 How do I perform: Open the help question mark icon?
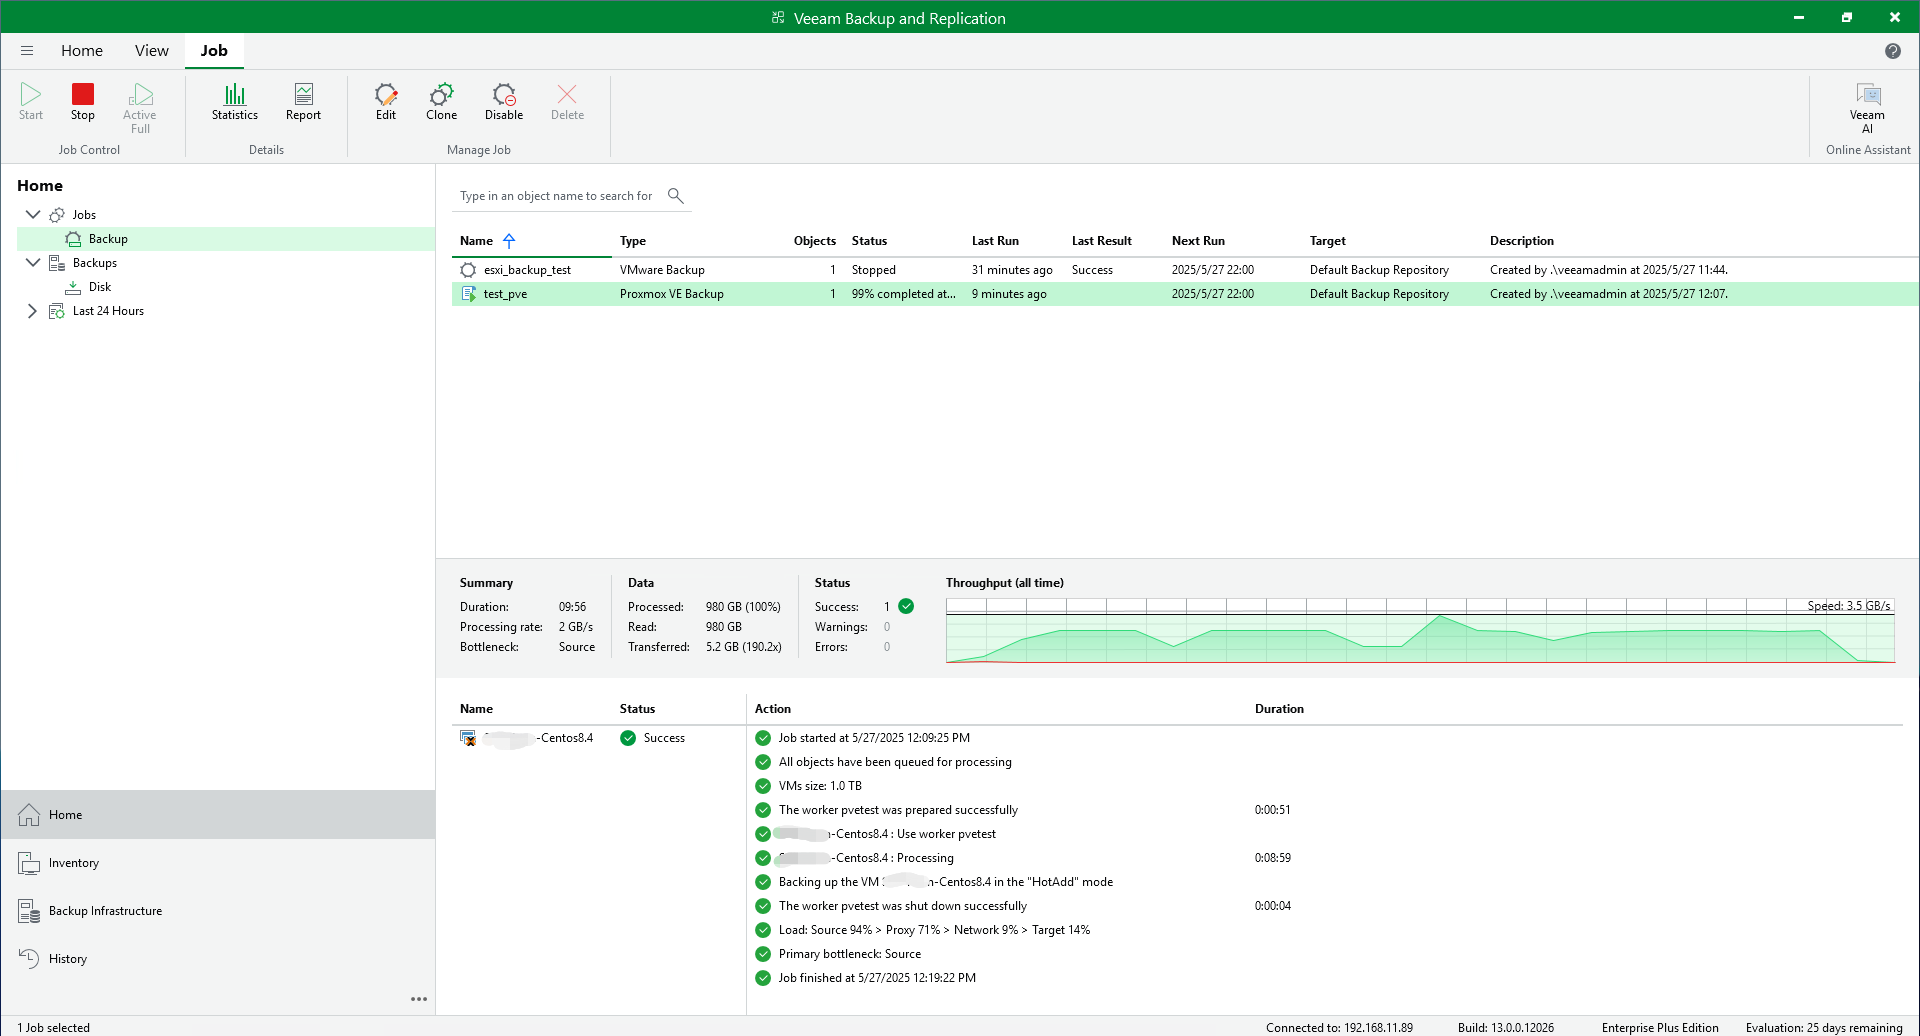(x=1892, y=51)
